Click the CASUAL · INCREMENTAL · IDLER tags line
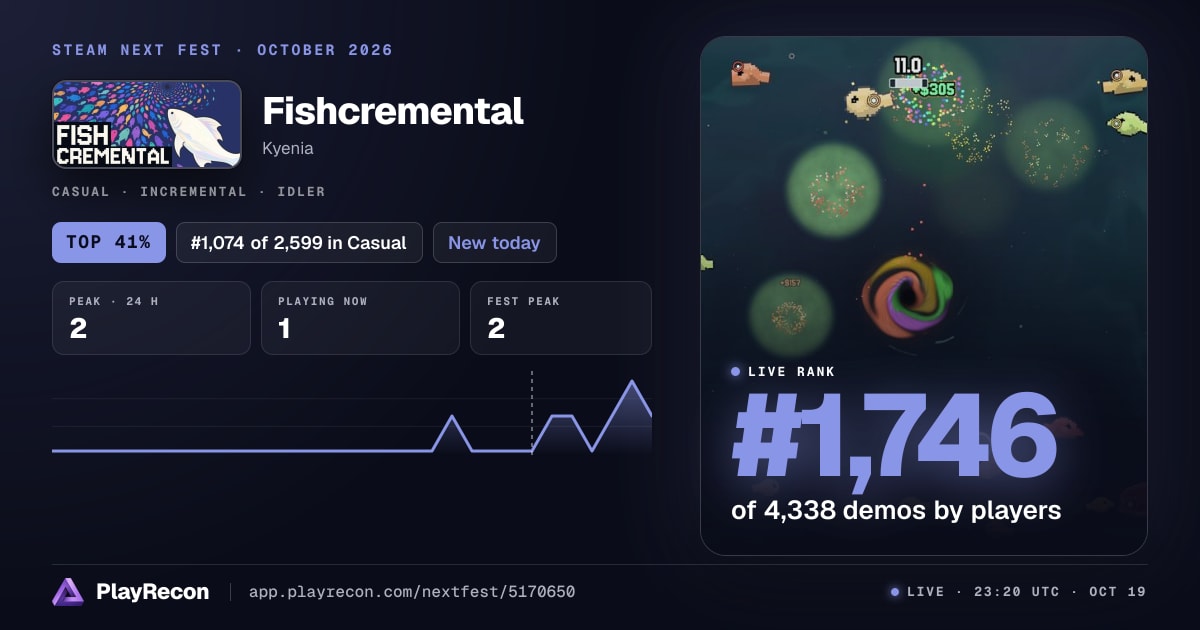1200x630 pixels. [x=188, y=191]
